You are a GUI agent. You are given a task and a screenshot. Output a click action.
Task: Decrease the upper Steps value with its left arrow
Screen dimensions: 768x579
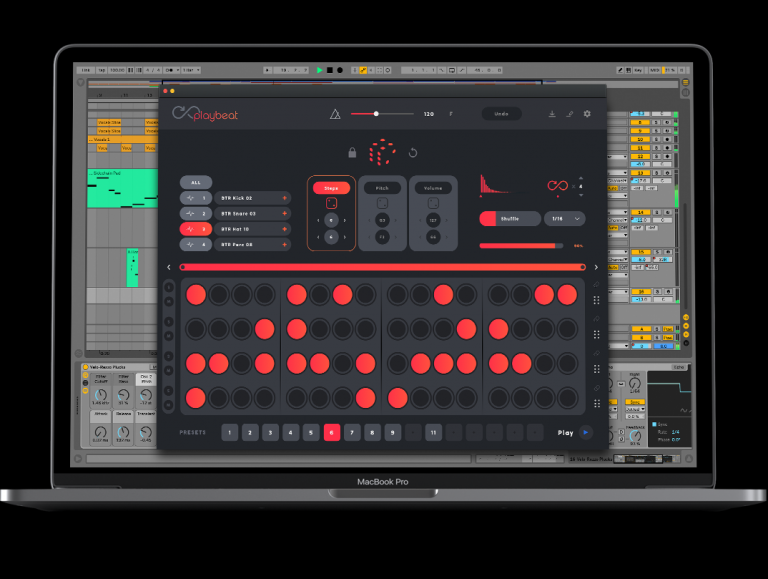coord(318,220)
